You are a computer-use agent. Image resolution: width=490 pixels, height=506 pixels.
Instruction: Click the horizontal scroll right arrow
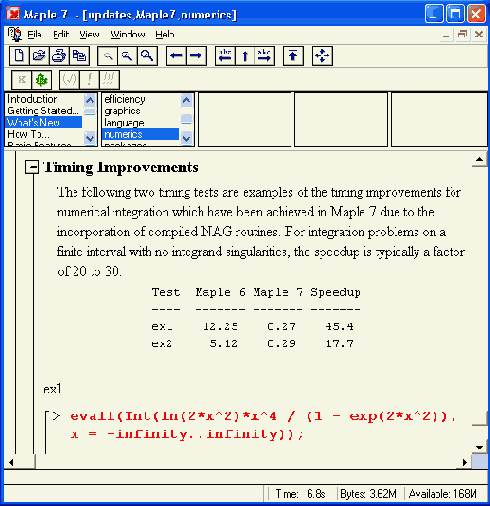tap(465, 462)
